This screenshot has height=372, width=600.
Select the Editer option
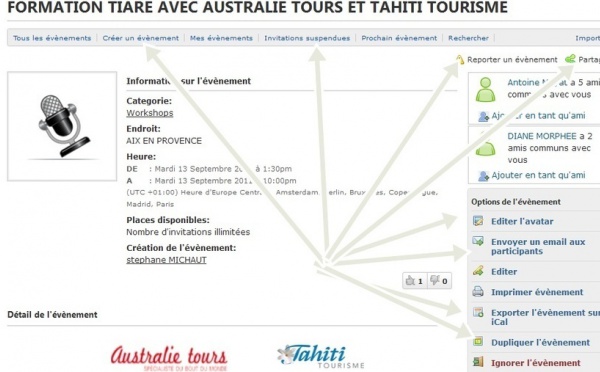504,272
